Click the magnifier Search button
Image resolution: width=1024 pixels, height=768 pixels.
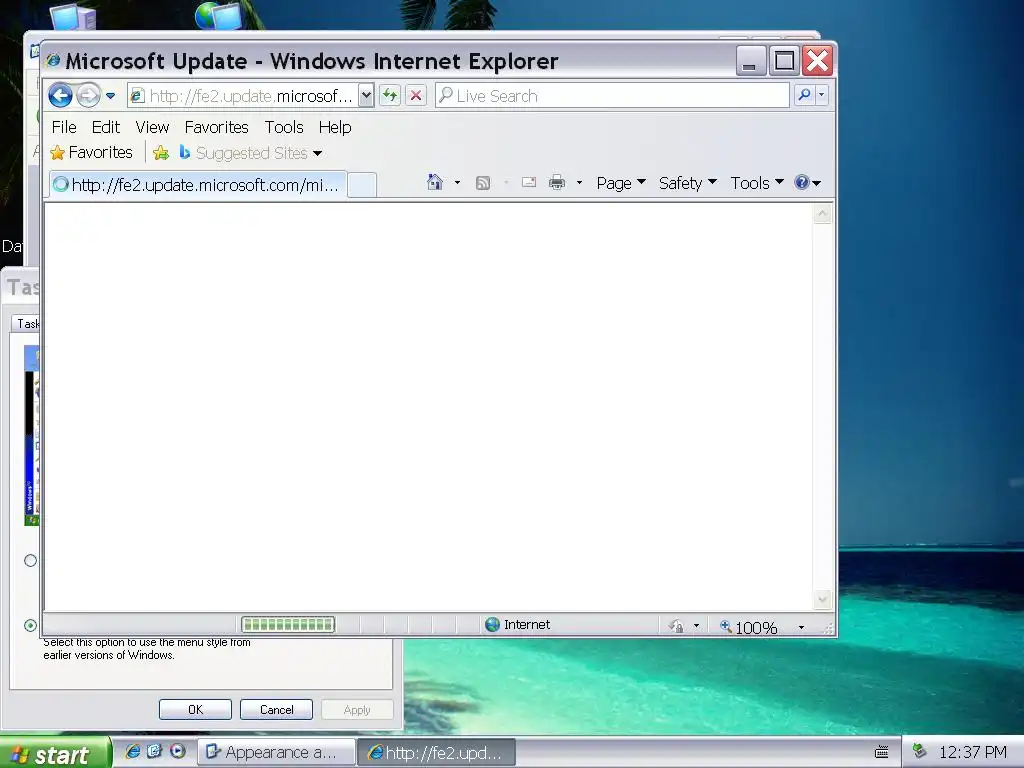804,95
